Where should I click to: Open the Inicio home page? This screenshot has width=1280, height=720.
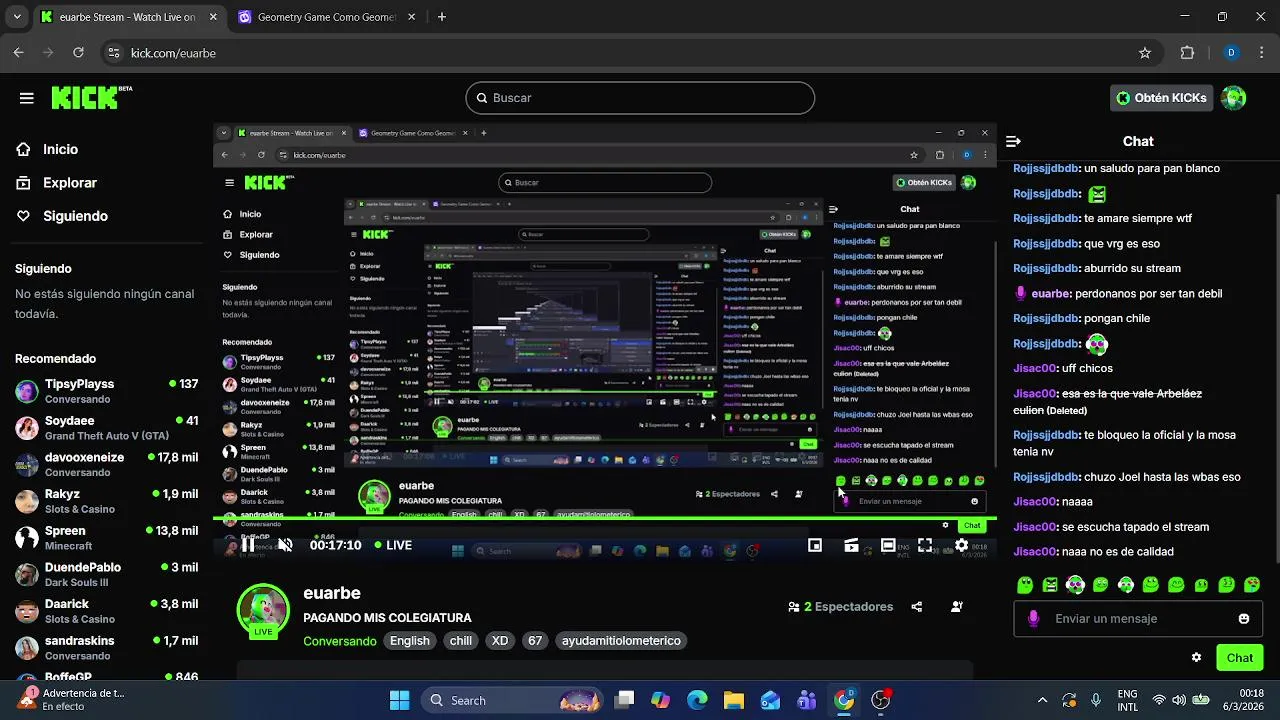pyautogui.click(x=60, y=149)
